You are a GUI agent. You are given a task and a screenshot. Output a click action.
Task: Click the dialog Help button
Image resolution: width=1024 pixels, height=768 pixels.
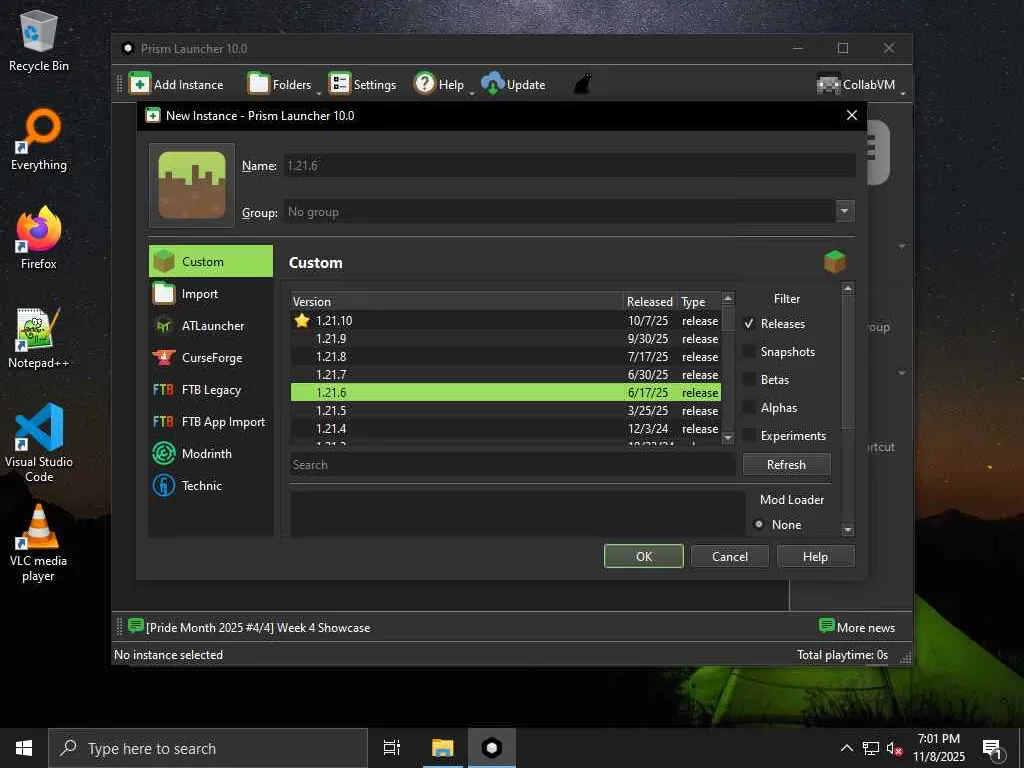pyautogui.click(x=815, y=556)
